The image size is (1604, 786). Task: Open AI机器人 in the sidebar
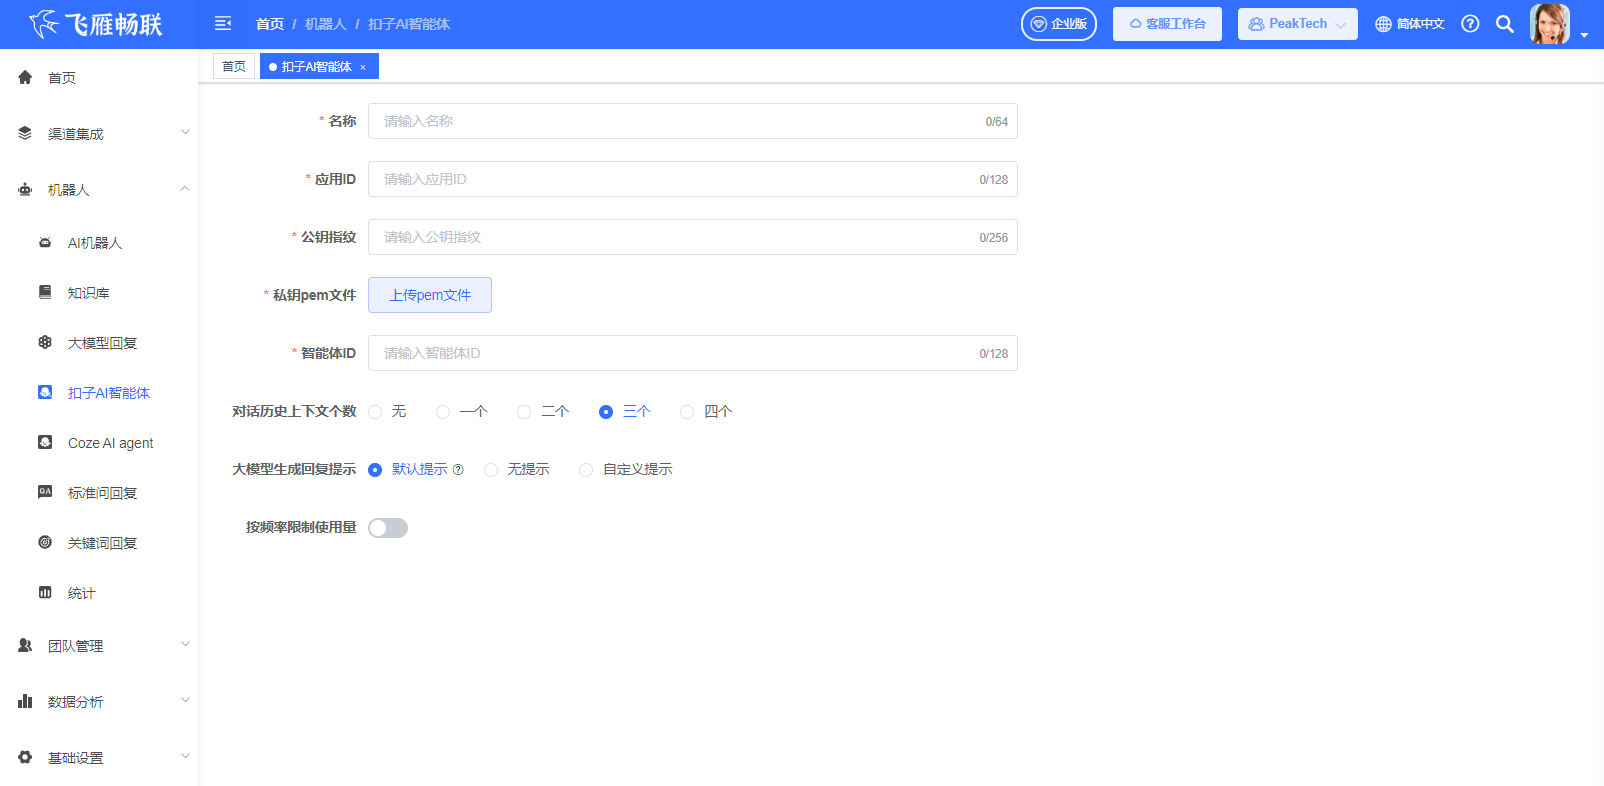point(95,243)
